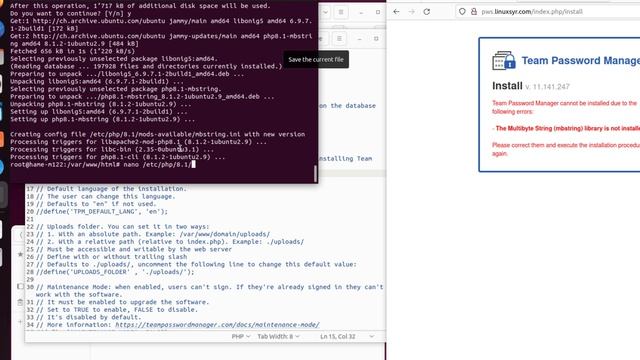
Task: Click the 'Install' heading in browser
Action: (507, 86)
